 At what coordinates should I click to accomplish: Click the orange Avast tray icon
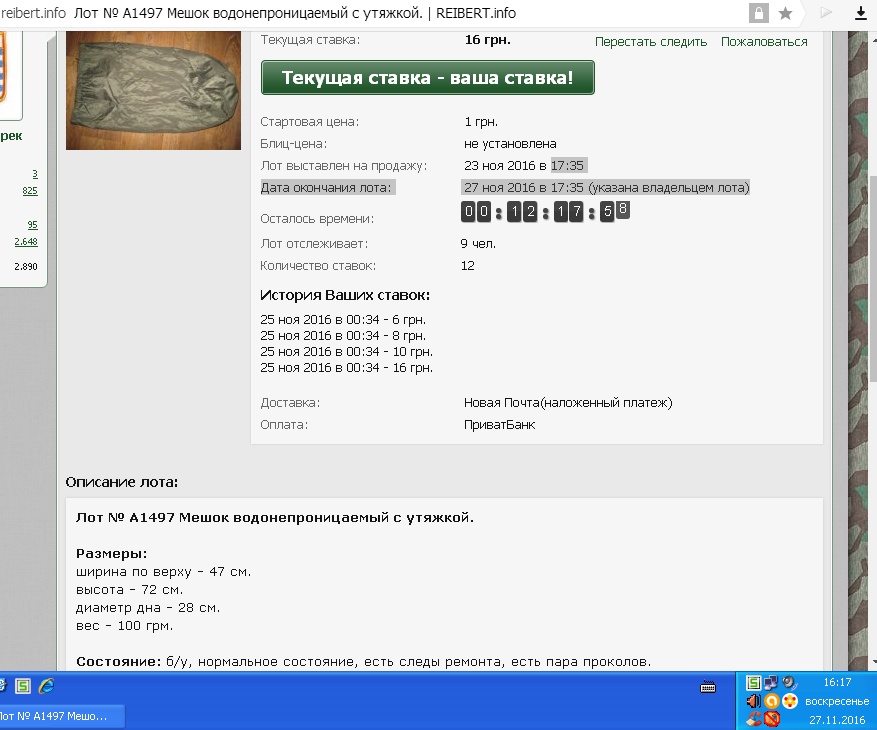(x=771, y=700)
